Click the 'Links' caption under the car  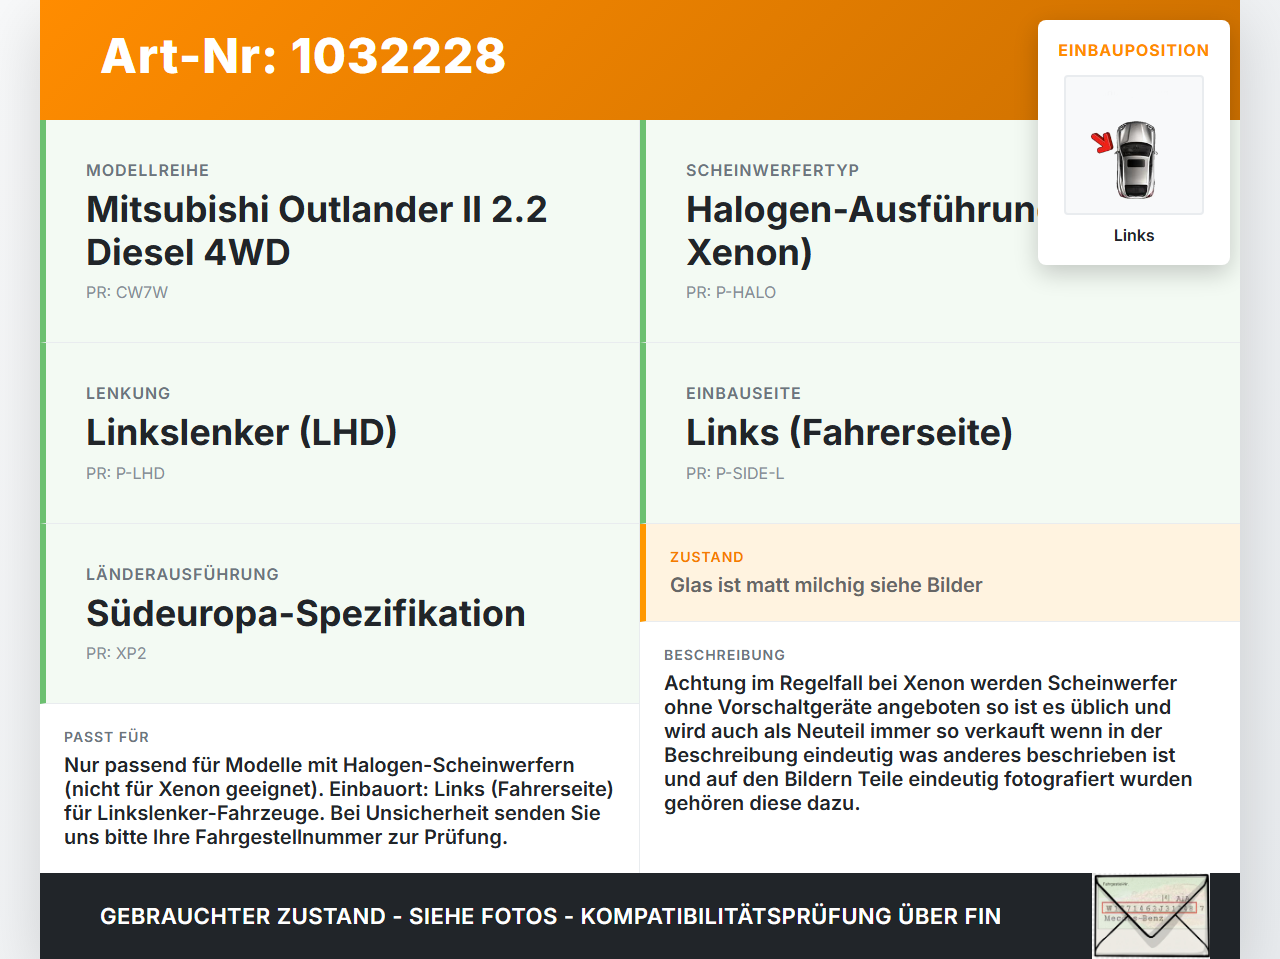1134,235
